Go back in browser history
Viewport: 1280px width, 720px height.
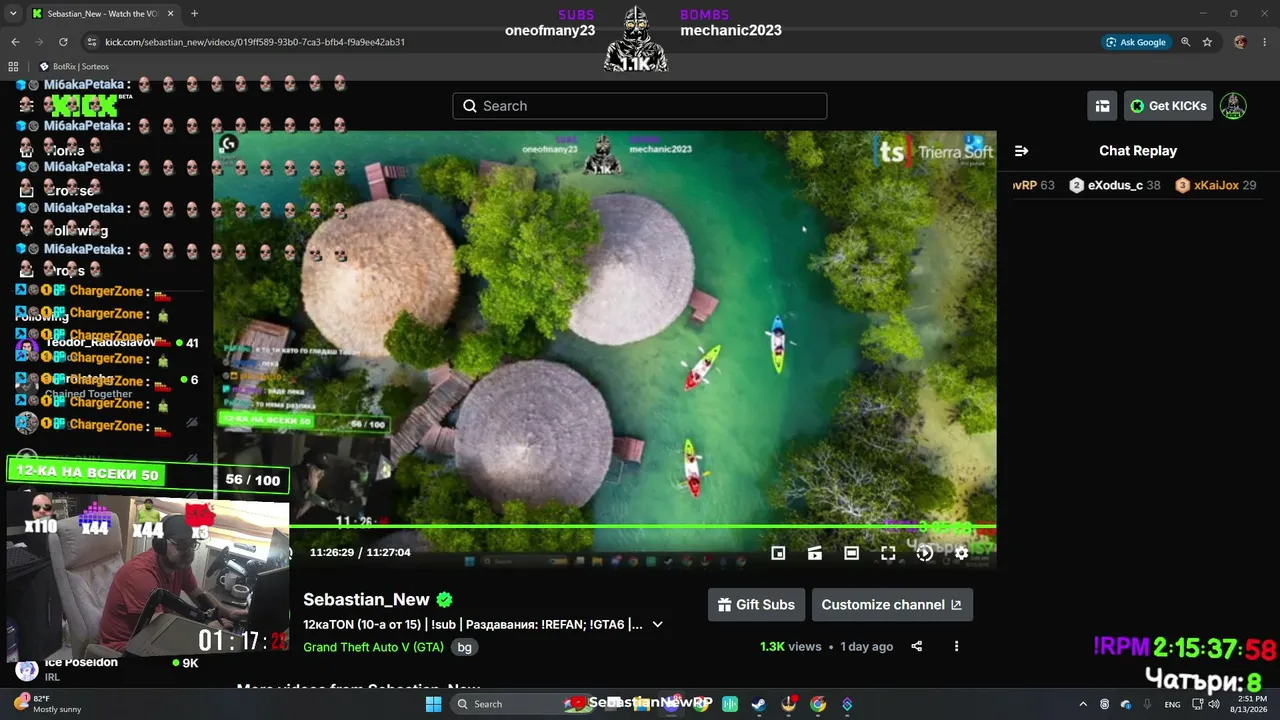(15, 42)
